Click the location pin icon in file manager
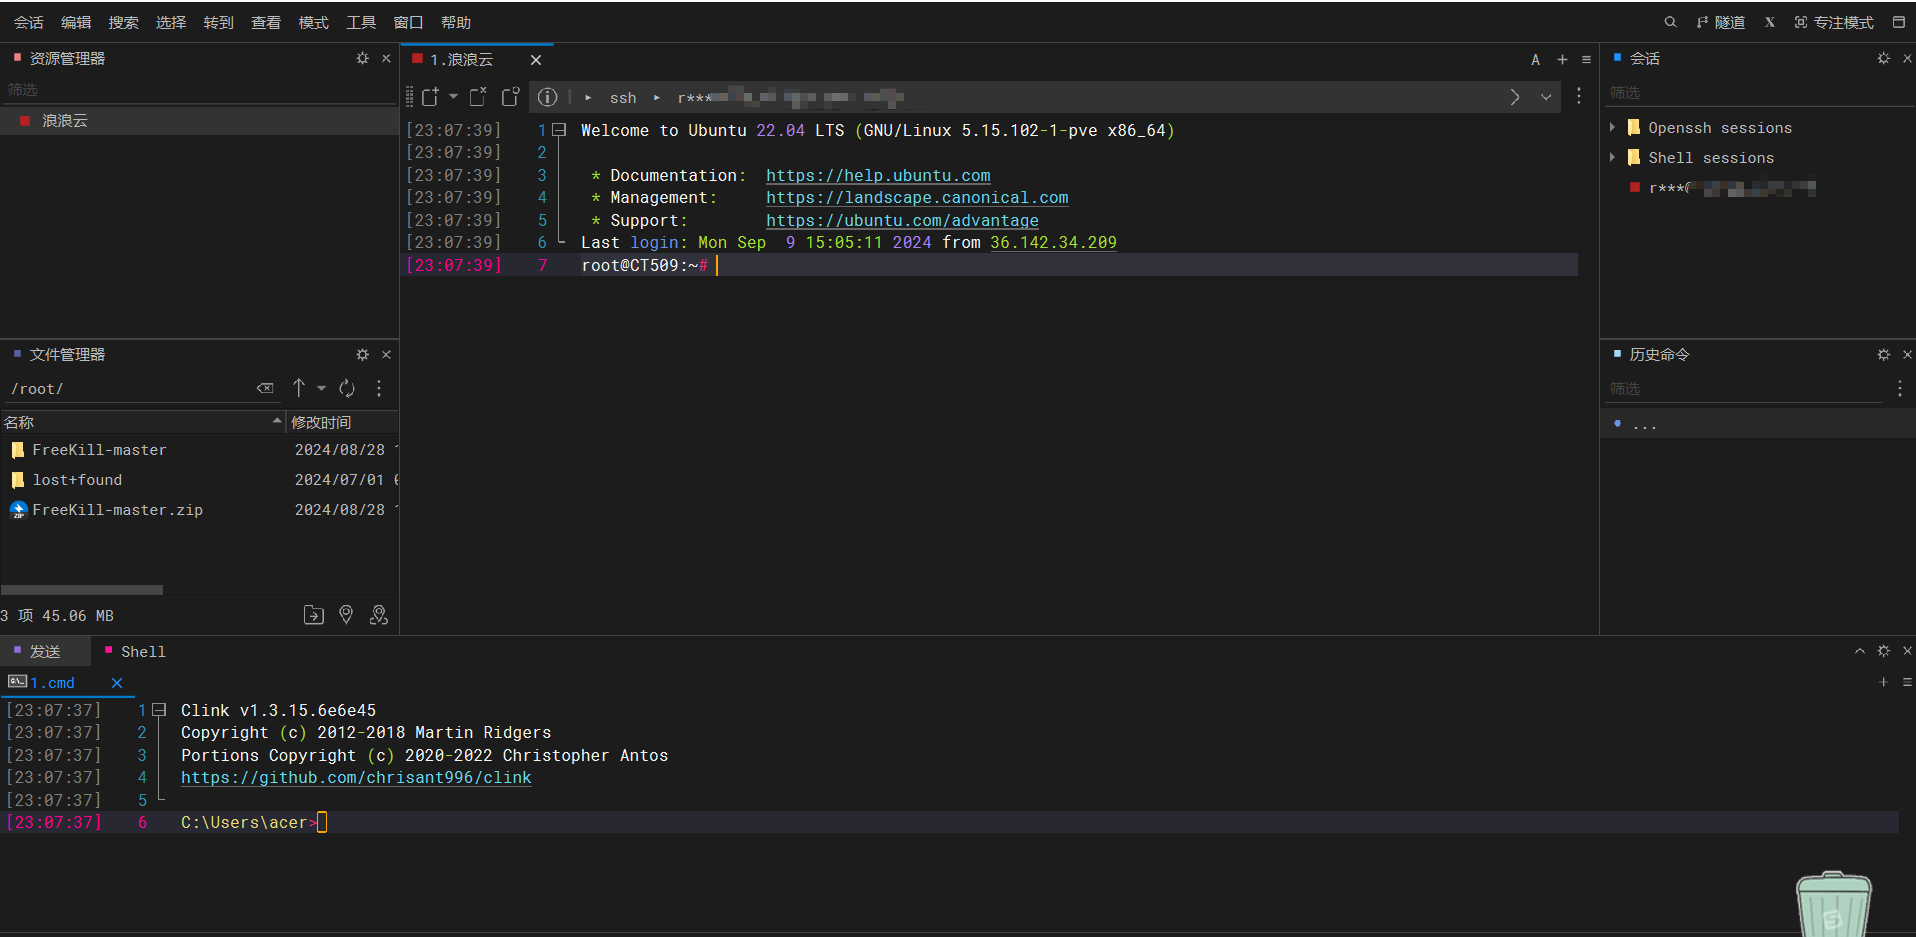This screenshot has width=1916, height=937. pyautogui.click(x=346, y=615)
